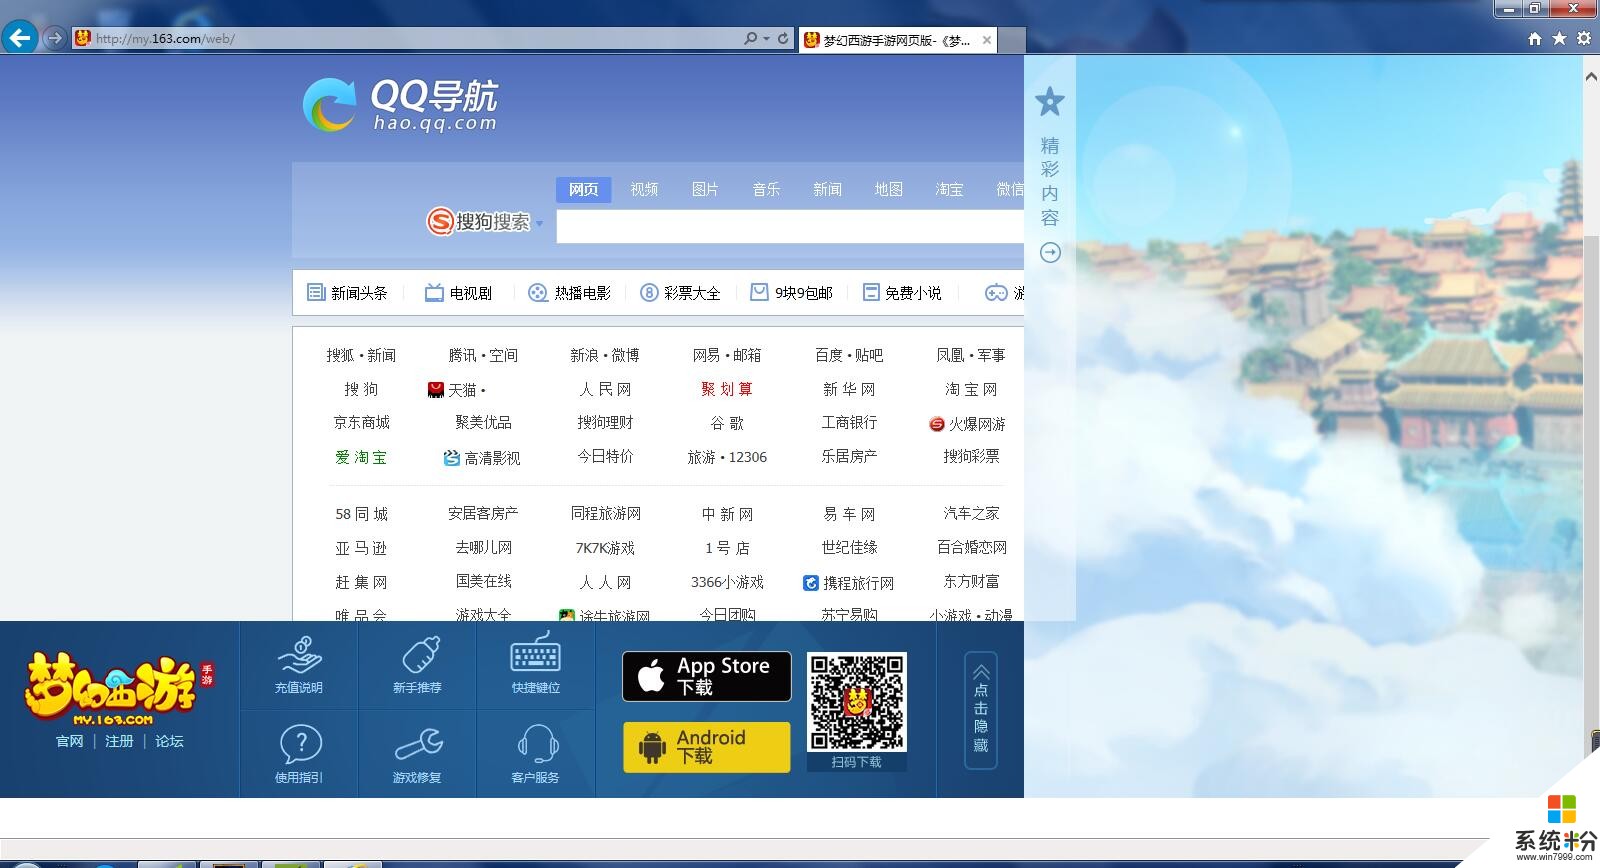Image resolution: width=1600 pixels, height=868 pixels.
Task: Open the 火爆网游 link
Action: 967,424
